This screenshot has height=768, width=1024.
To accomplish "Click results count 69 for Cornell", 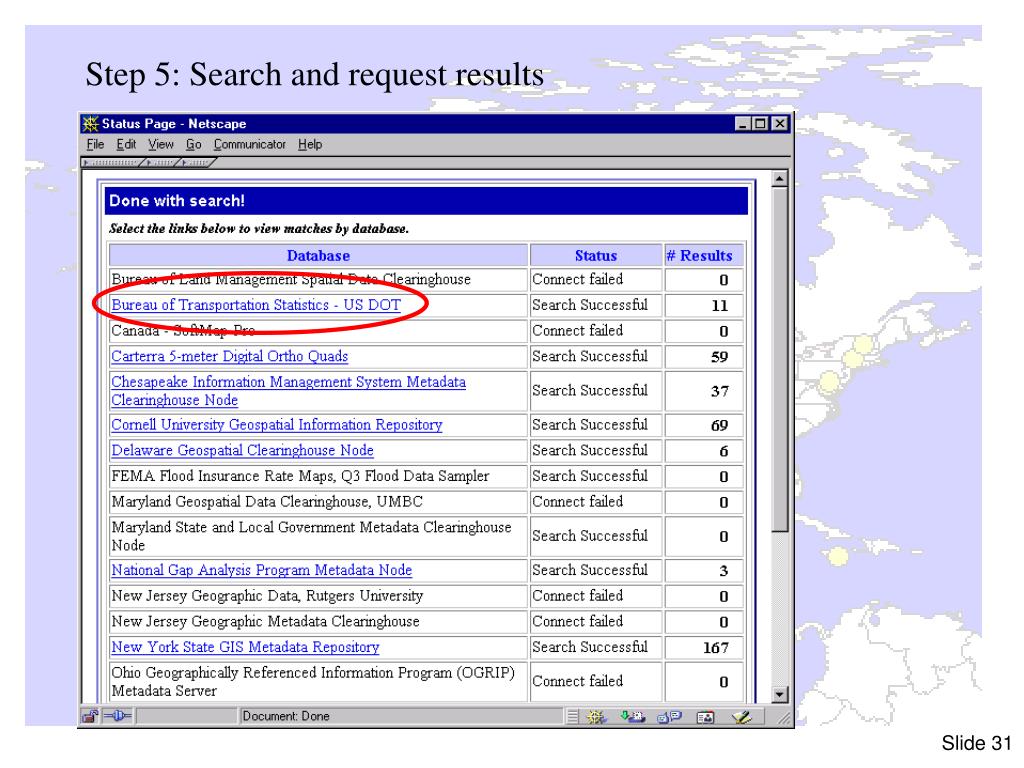I will pyautogui.click(x=720, y=426).
